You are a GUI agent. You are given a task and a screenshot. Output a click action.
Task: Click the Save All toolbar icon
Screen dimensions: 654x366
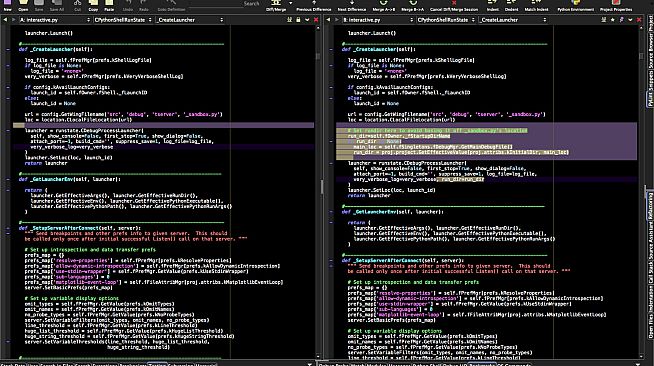tap(57, 5)
